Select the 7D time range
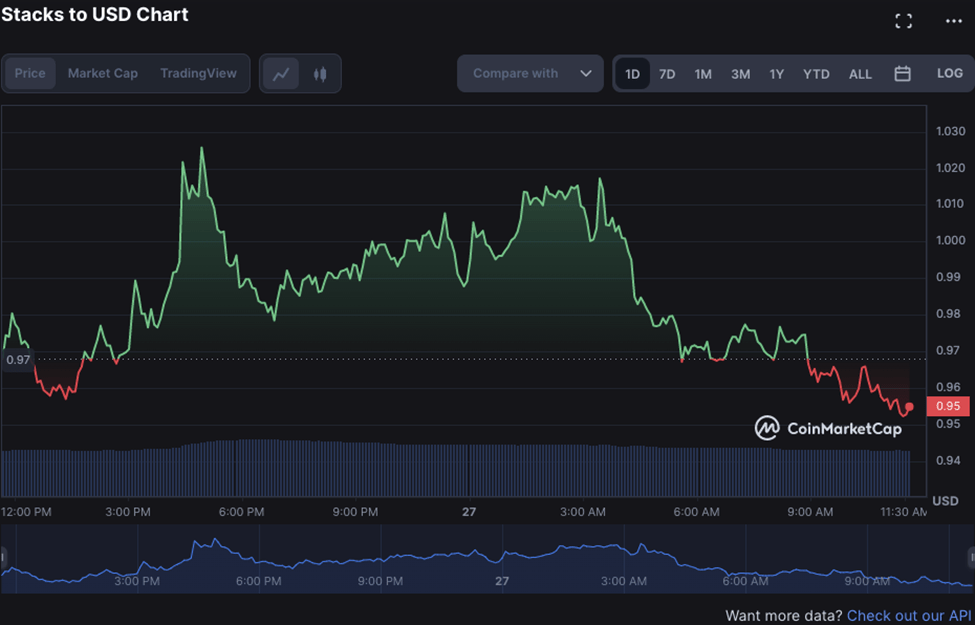The height and width of the screenshot is (625, 975). pyautogui.click(x=667, y=74)
